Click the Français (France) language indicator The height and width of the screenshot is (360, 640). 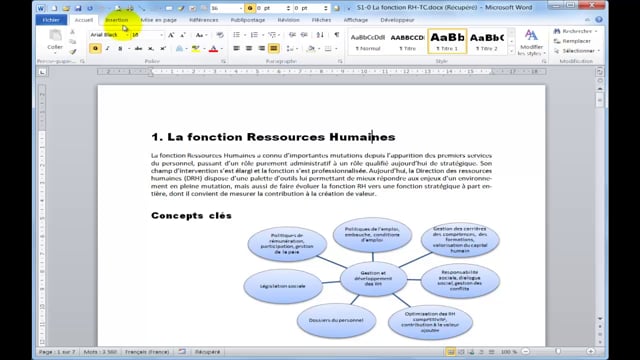tap(147, 351)
